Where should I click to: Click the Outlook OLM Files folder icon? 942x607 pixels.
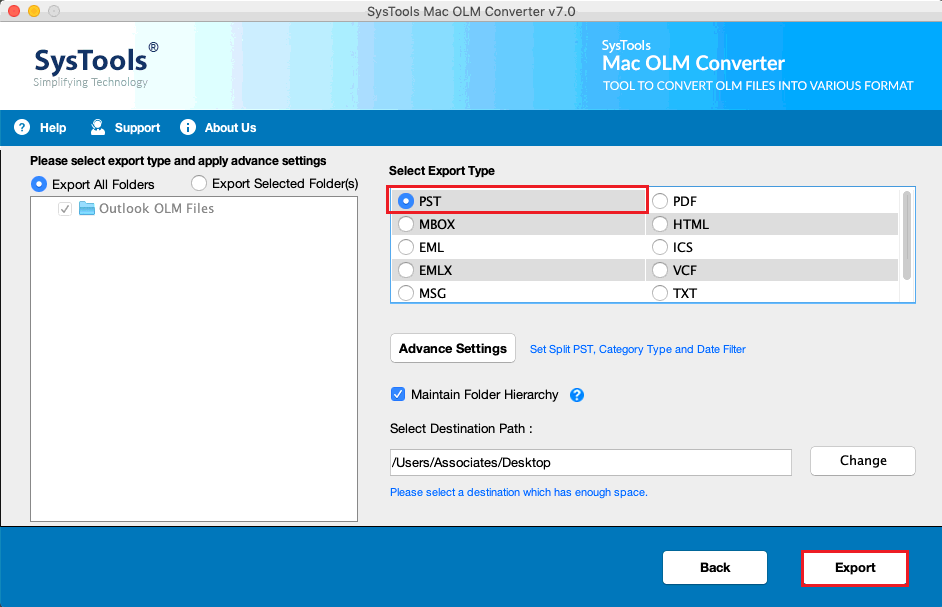87,209
